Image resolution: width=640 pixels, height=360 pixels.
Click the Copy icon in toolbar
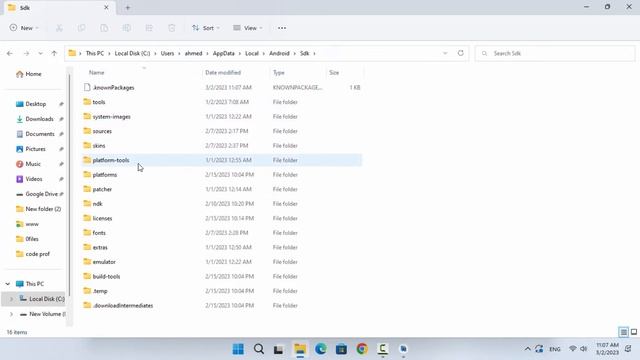pos(82,28)
